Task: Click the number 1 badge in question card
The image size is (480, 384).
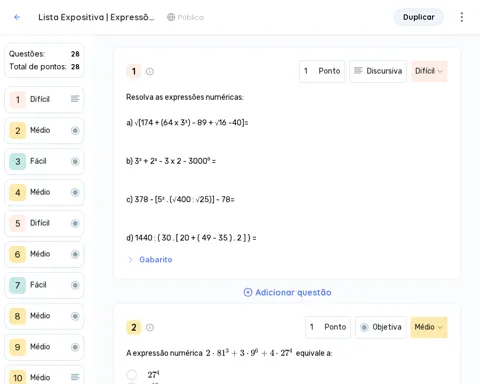Action: pos(134,71)
